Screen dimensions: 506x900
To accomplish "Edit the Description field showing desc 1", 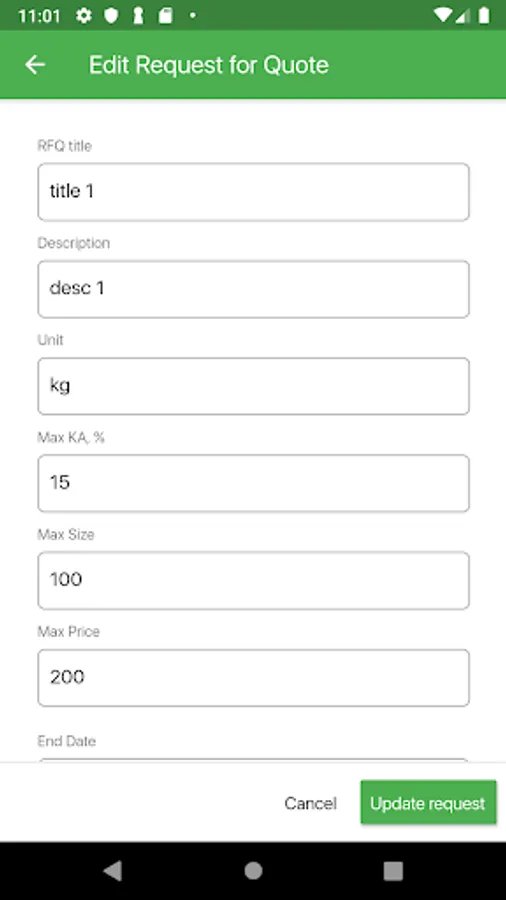I will pyautogui.click(x=253, y=289).
